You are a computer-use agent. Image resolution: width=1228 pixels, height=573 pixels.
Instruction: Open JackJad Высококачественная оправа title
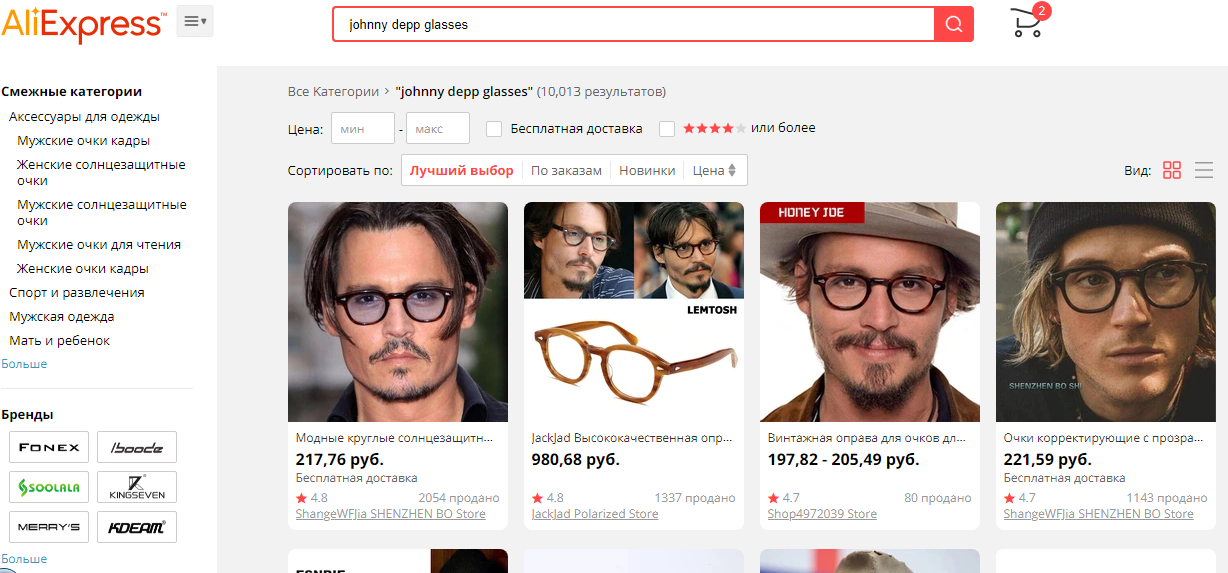tap(631, 438)
